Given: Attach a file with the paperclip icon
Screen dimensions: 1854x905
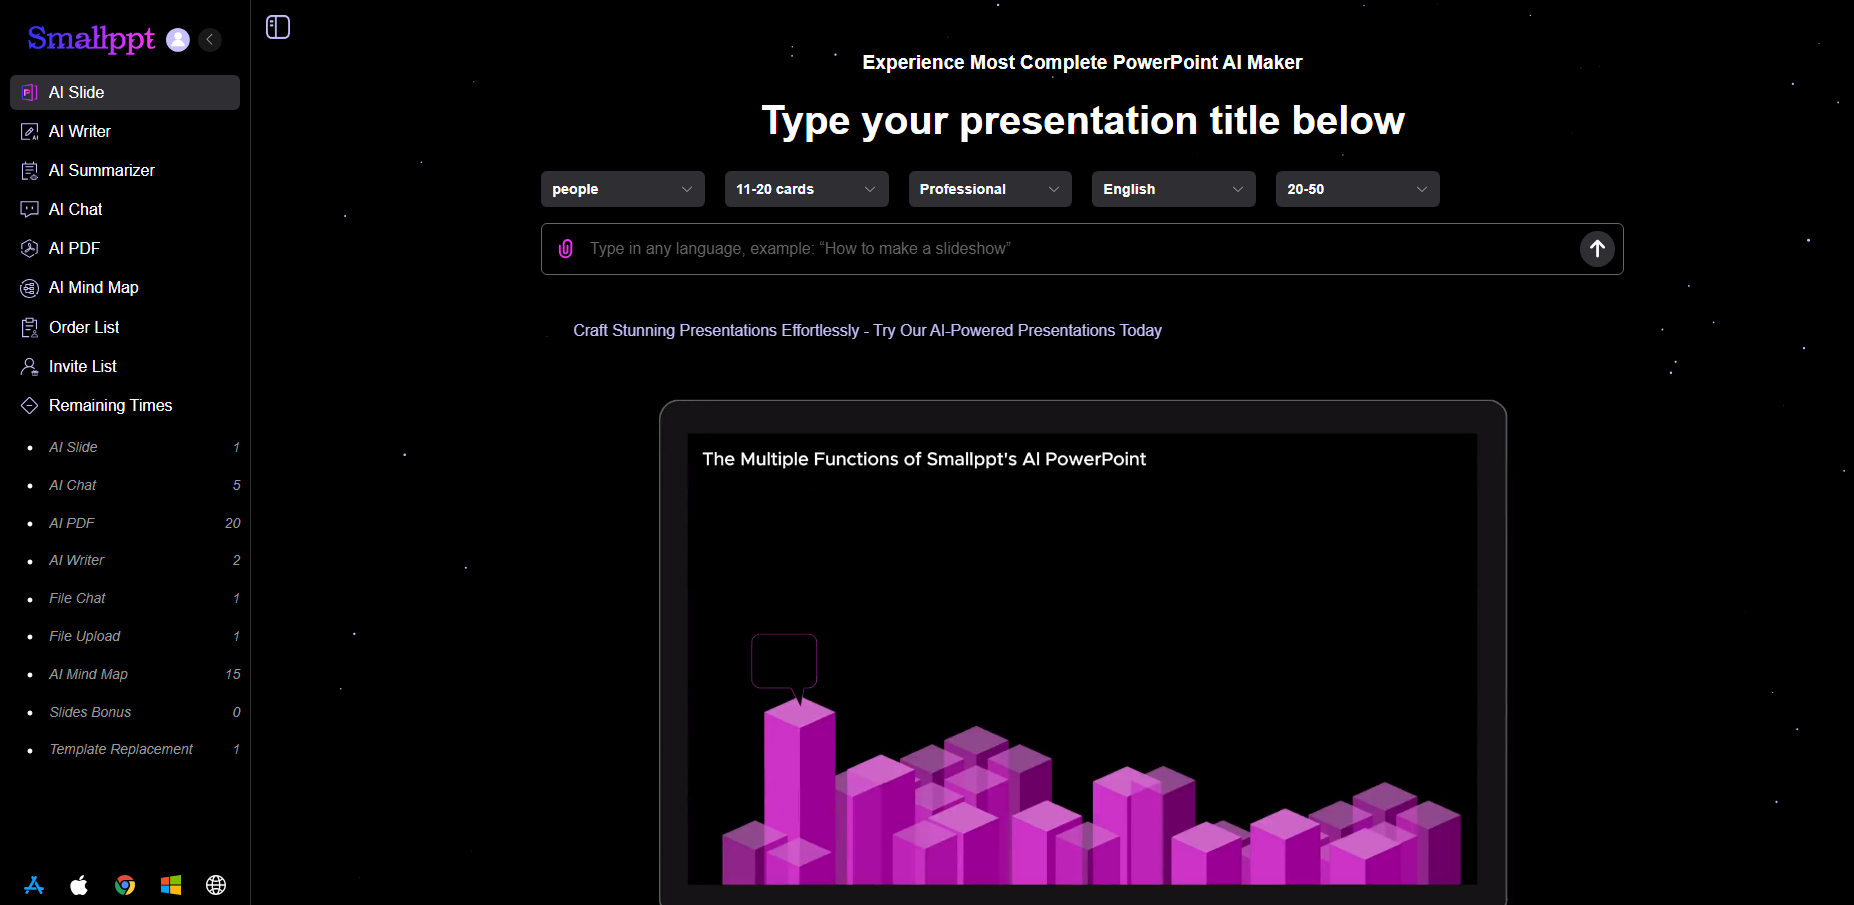Looking at the screenshot, I should click(566, 248).
